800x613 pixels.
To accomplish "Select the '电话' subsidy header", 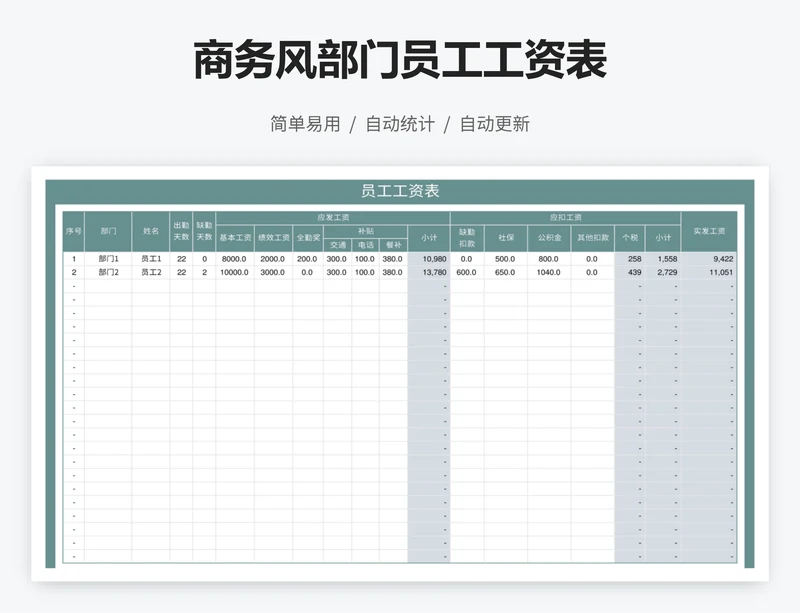I will click(365, 245).
